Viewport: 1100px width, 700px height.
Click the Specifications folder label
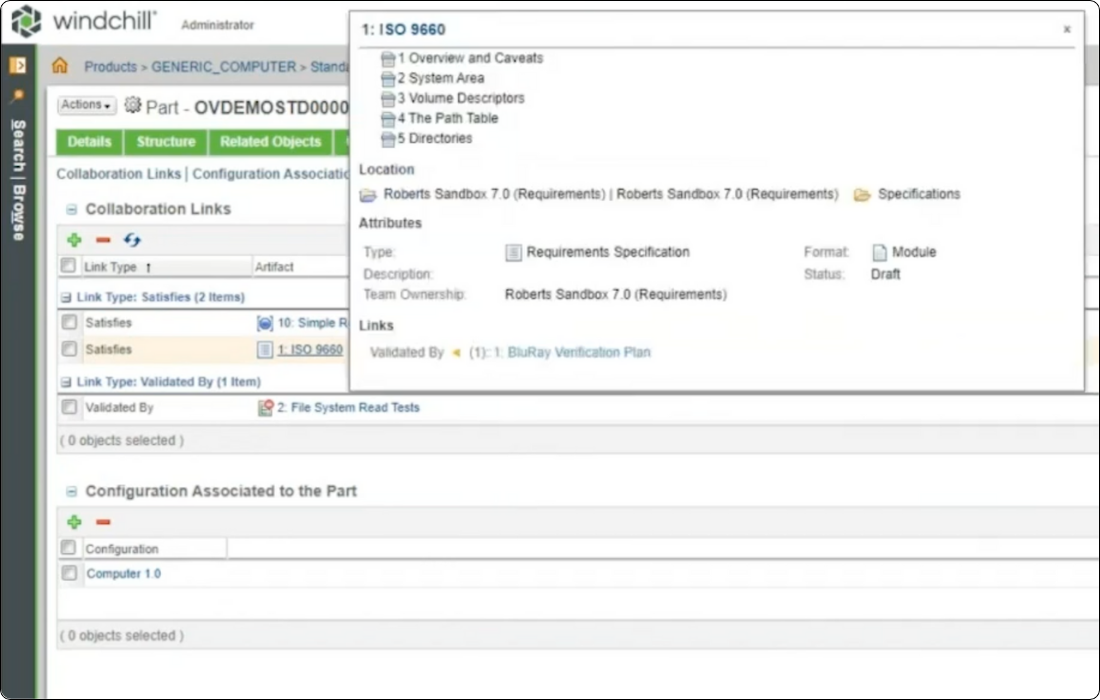point(919,194)
